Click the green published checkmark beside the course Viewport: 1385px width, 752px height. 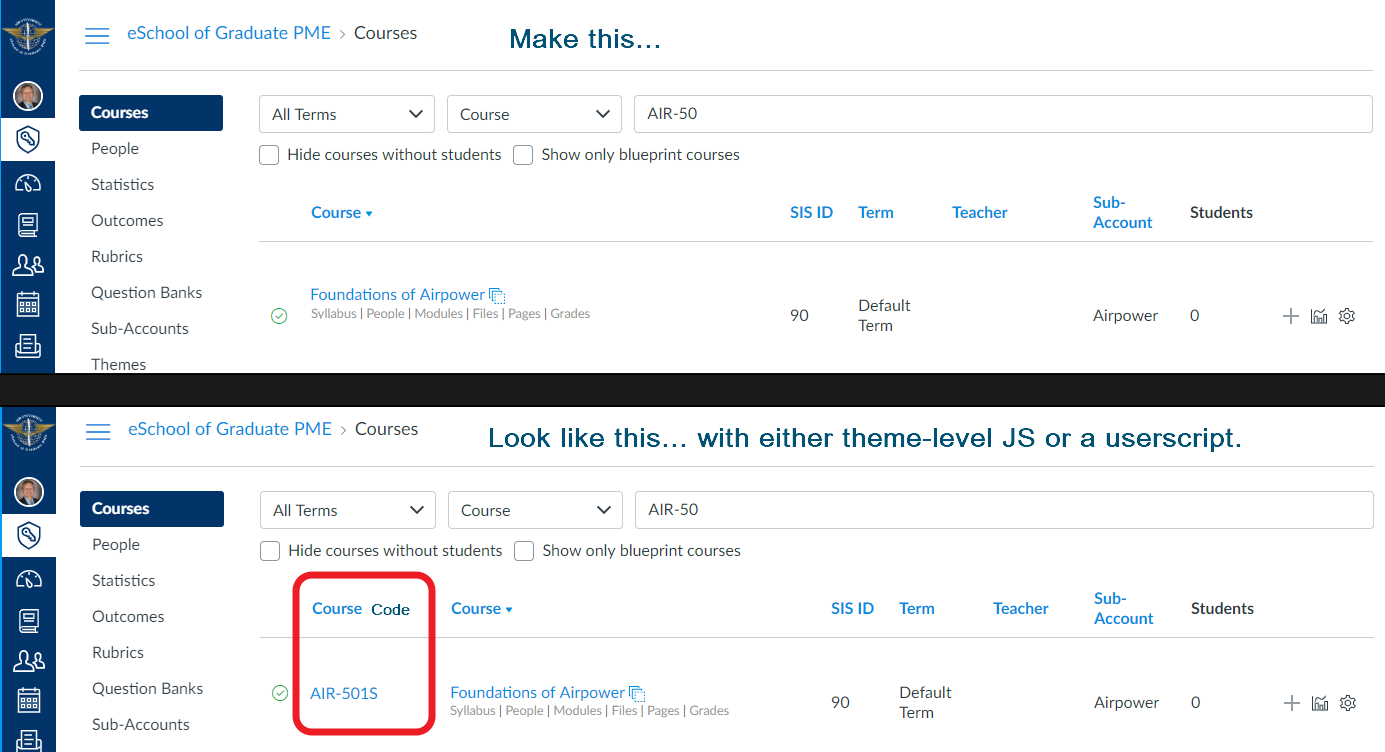click(279, 315)
